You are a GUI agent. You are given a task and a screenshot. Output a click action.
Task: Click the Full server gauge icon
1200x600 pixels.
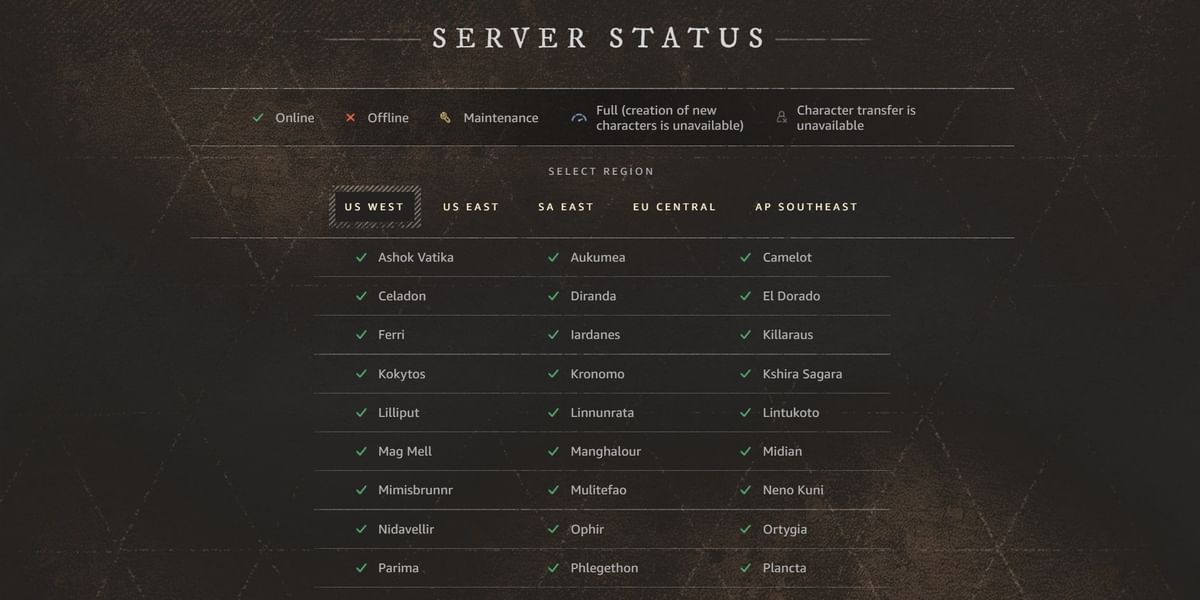pos(577,117)
